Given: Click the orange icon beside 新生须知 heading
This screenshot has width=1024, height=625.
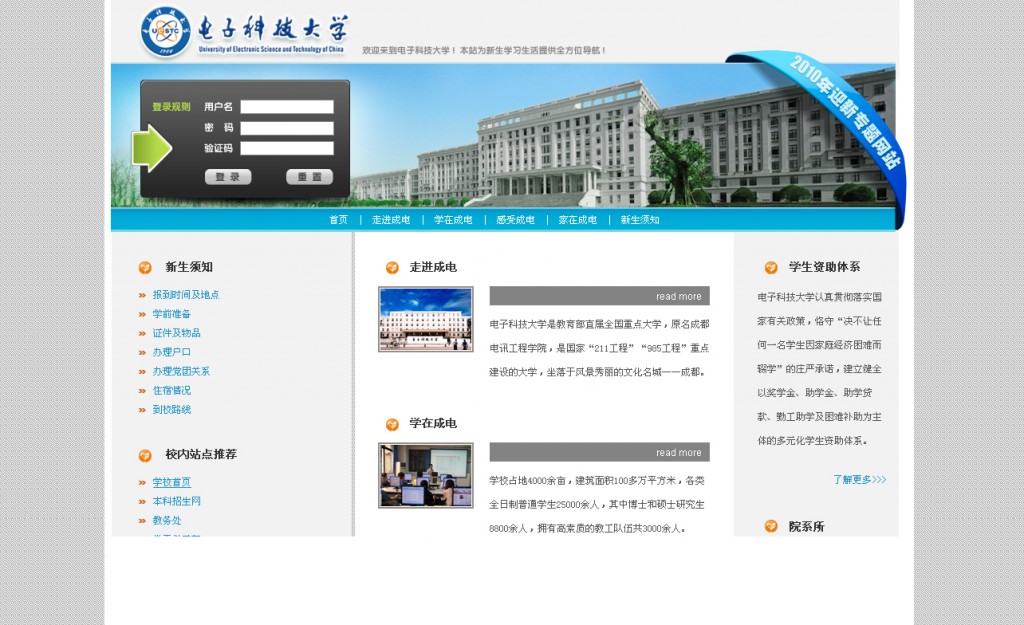Looking at the screenshot, I should tap(145, 267).
